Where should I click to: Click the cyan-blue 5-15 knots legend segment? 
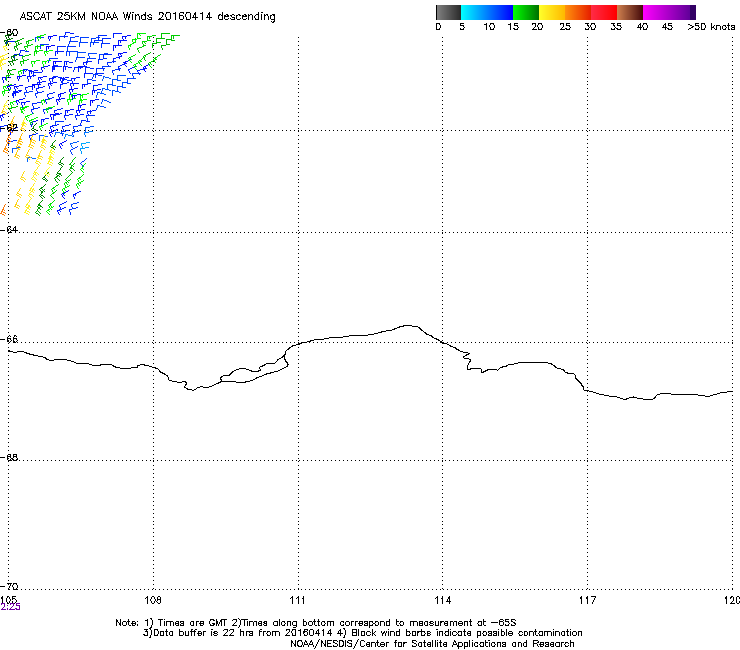(487, 12)
